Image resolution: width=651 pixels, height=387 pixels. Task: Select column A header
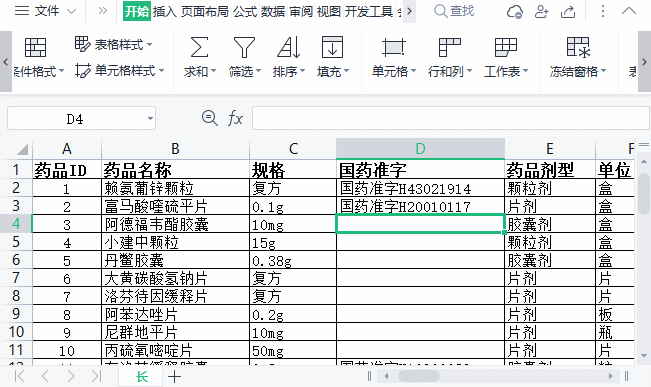[67, 149]
